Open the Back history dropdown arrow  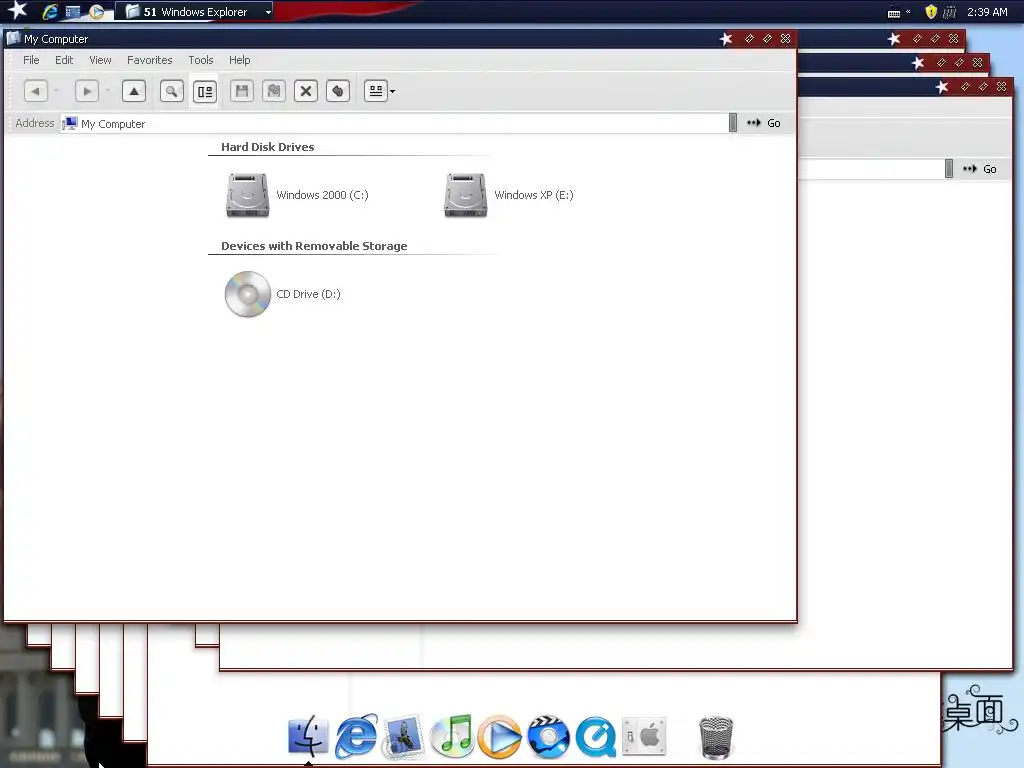57,91
